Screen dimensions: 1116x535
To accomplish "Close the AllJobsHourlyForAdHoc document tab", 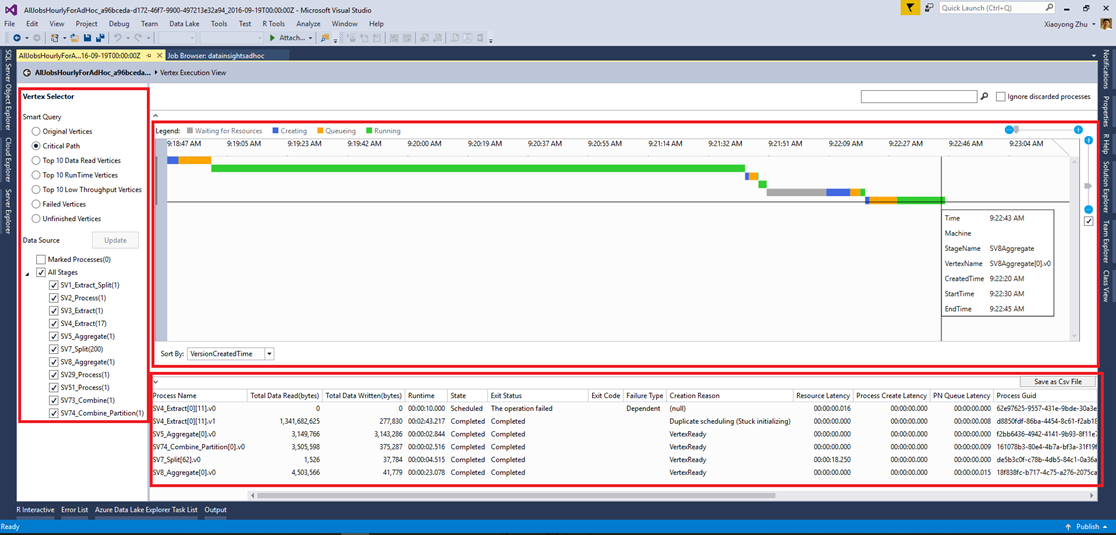I will click(159, 55).
